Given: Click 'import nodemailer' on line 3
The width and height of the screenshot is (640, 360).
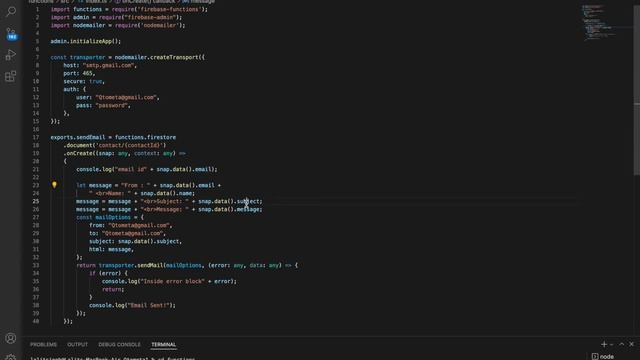Looking at the screenshot, I should (78, 25).
